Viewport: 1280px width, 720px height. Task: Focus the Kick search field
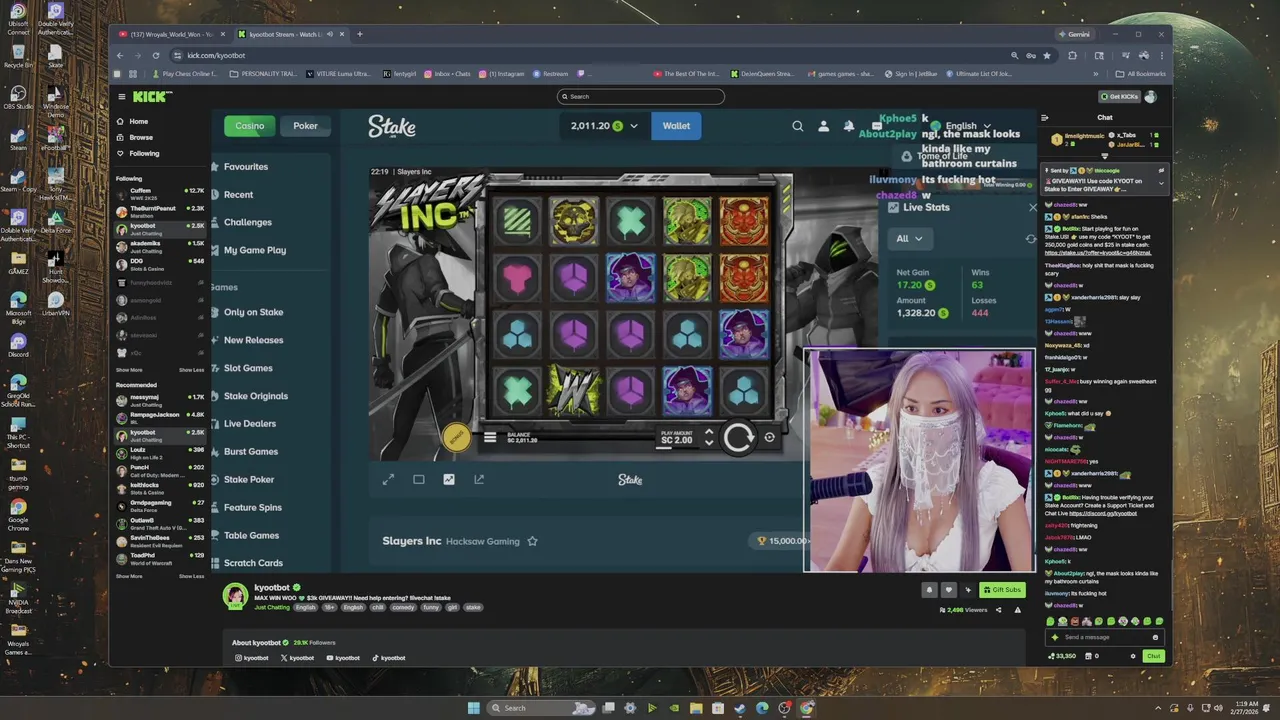tap(641, 97)
